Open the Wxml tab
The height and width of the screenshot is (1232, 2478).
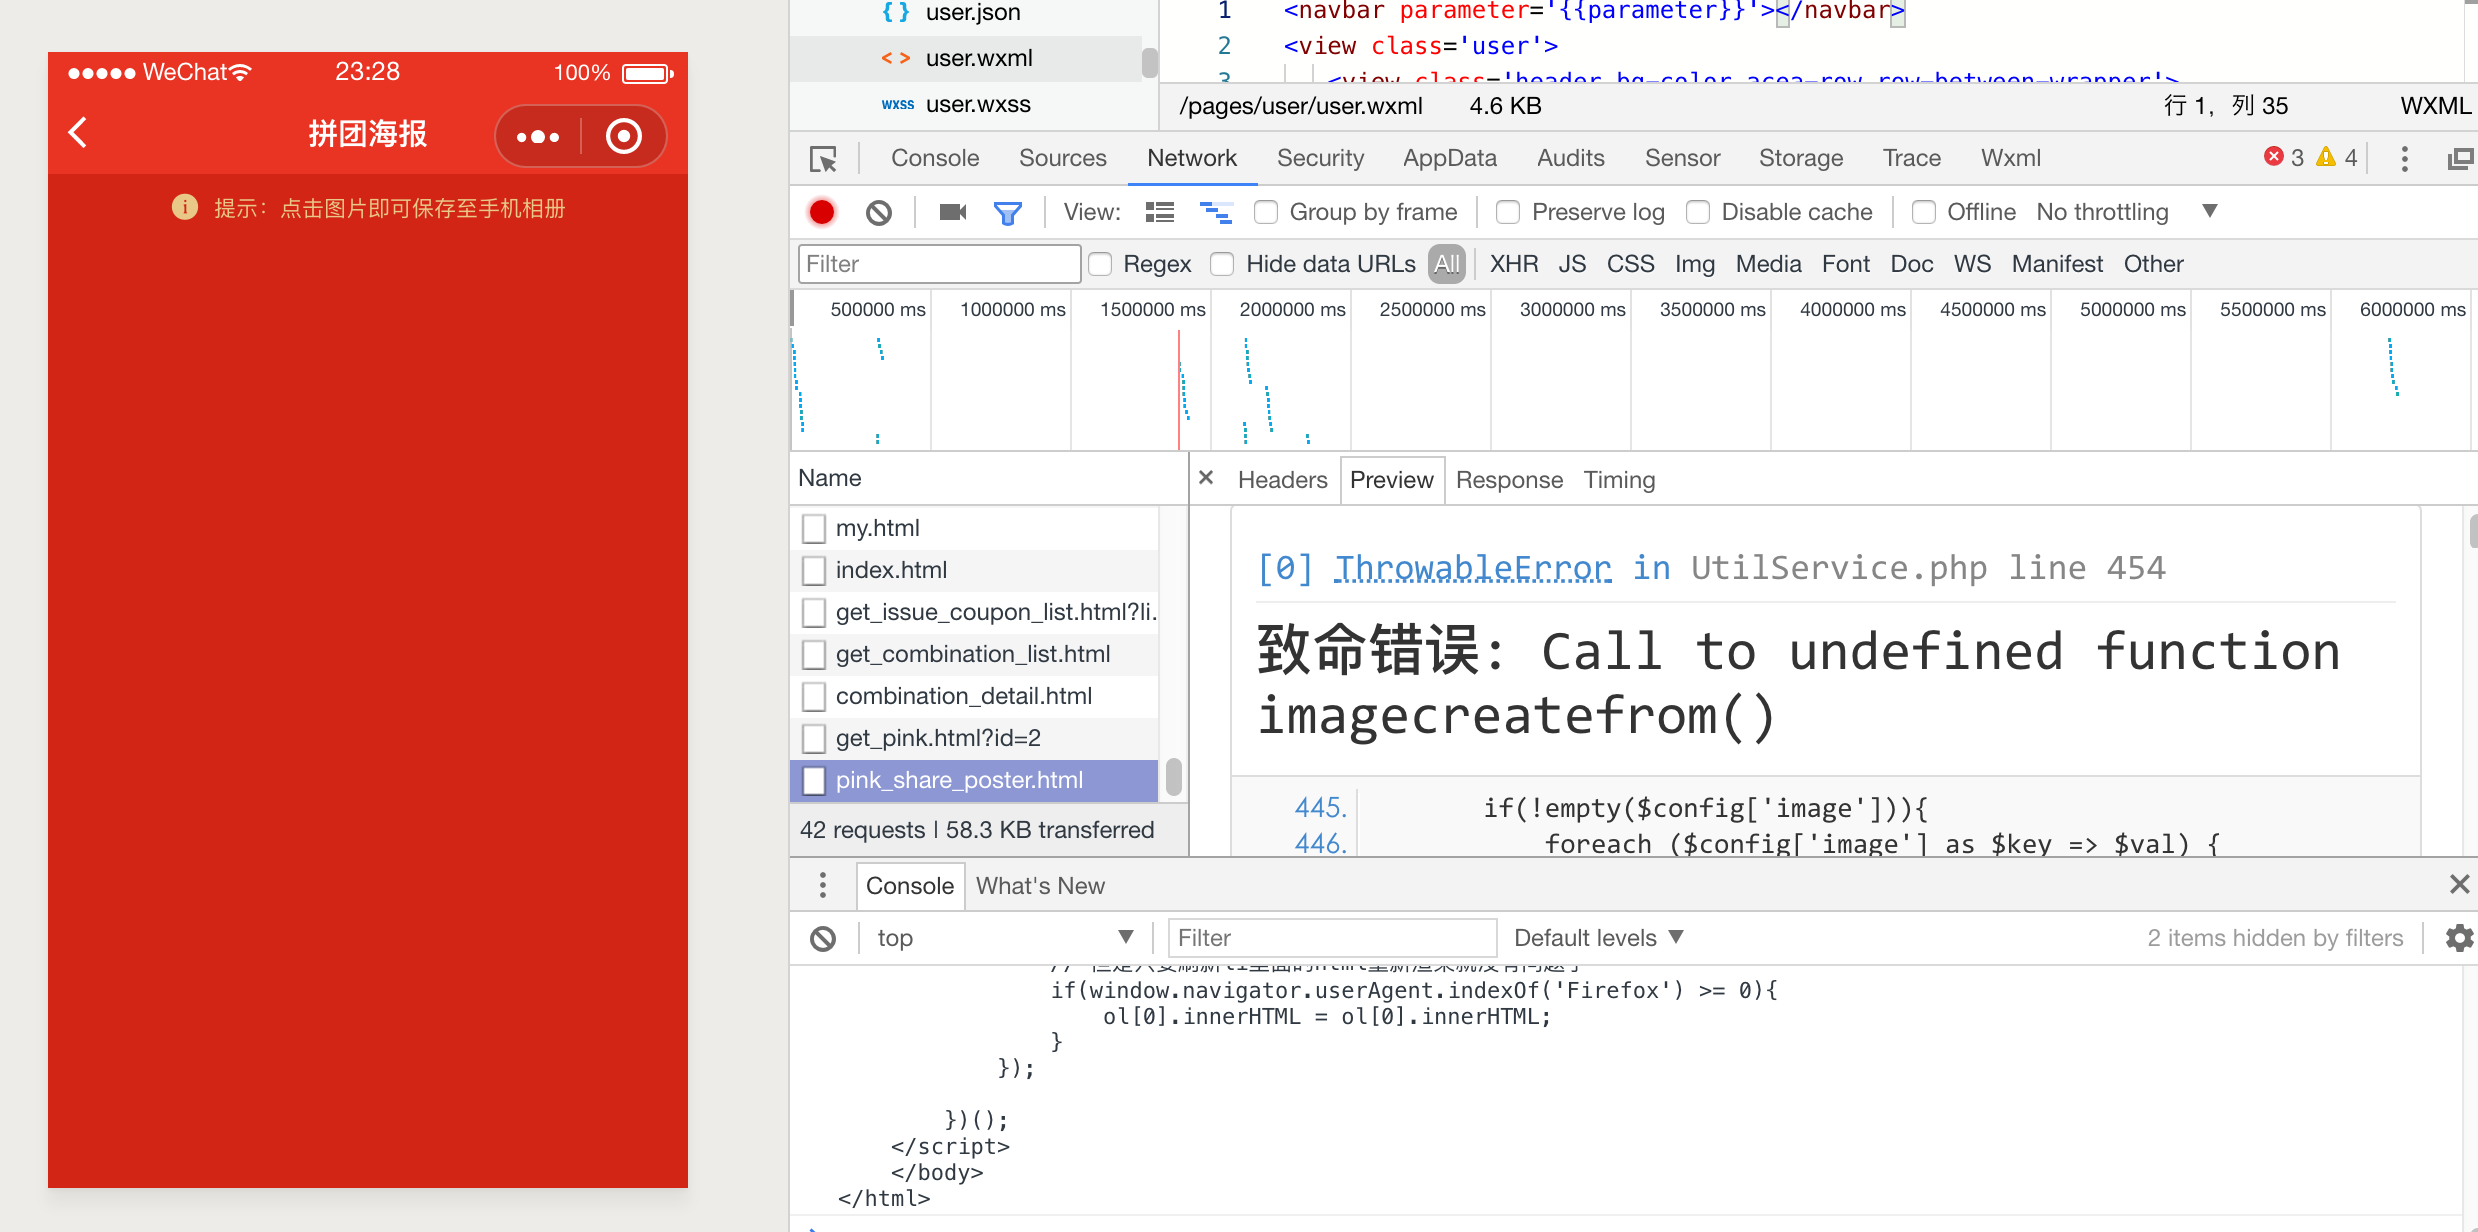pos(2010,158)
